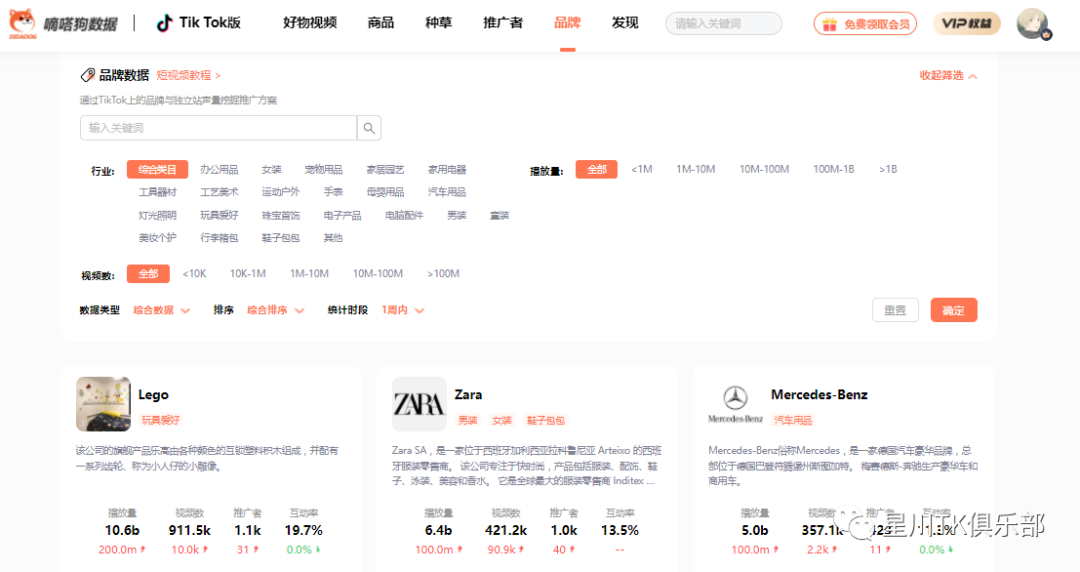Click the Didadog logo icon
Viewport: 1080px width, 572px height.
pyautogui.click(x=23, y=23)
